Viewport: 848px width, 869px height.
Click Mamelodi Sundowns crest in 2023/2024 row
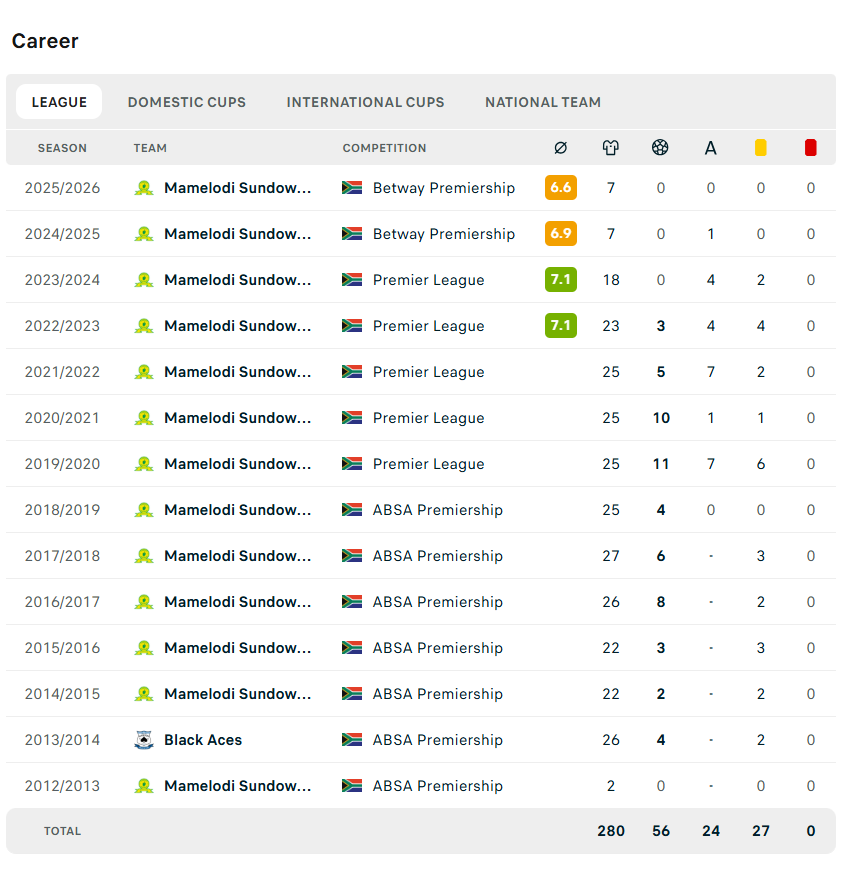144,280
